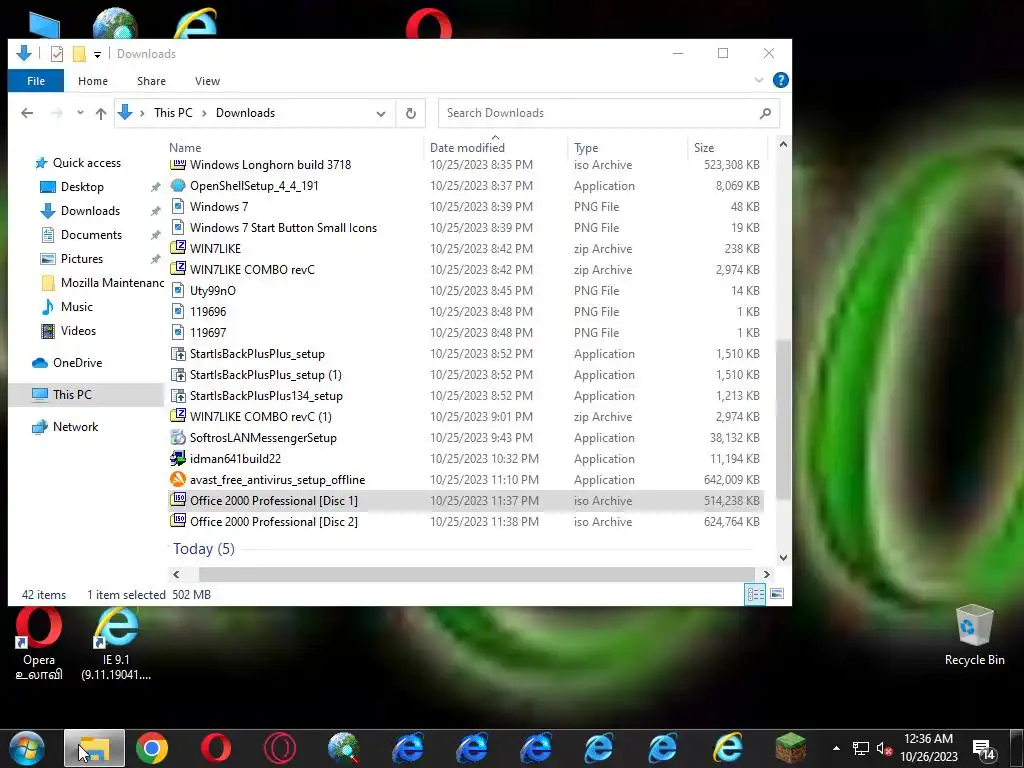This screenshot has width=1024, height=768.
Task: Show hidden system tray icons
Action: pos(836,748)
